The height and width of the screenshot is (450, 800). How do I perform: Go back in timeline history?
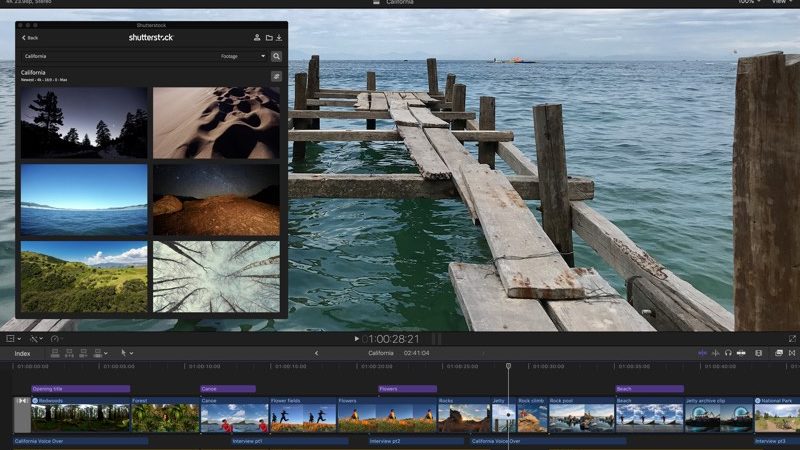click(316, 353)
